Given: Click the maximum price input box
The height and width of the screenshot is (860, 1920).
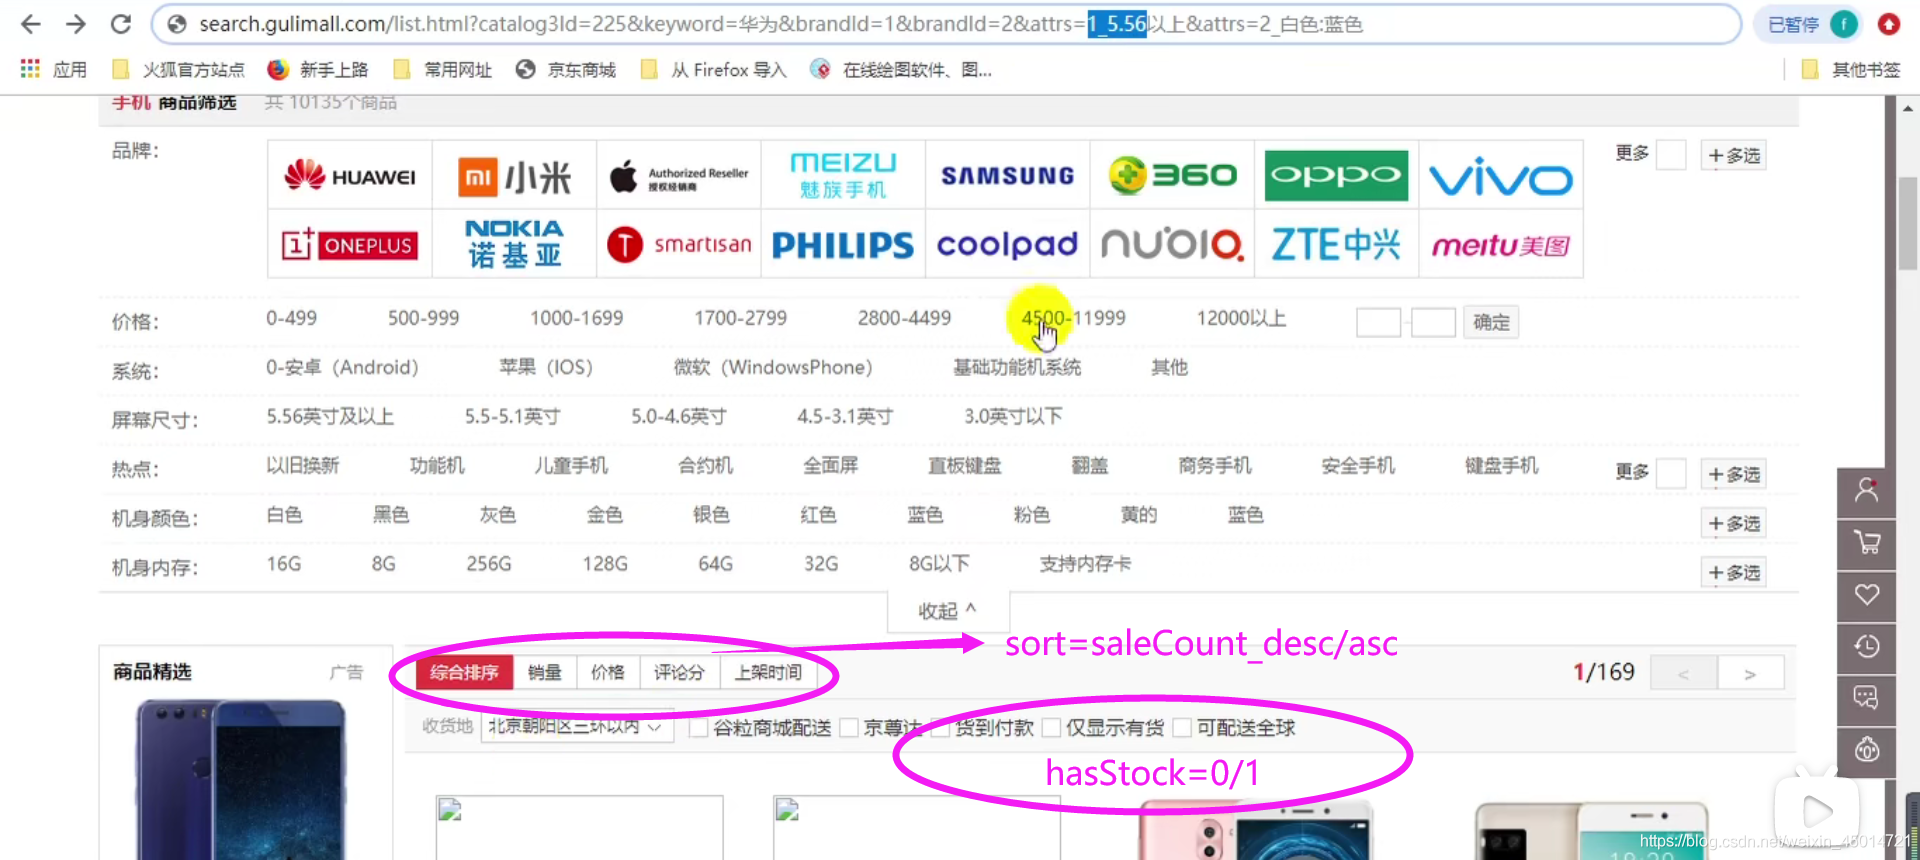Looking at the screenshot, I should [1433, 322].
